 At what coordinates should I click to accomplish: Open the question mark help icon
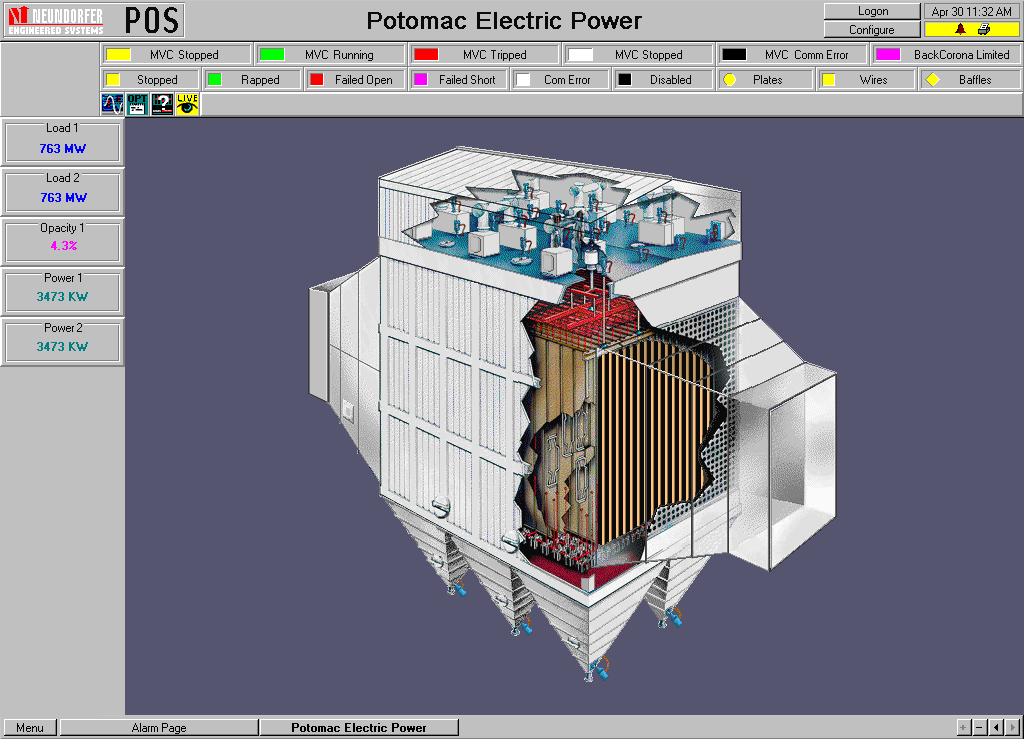click(x=162, y=104)
